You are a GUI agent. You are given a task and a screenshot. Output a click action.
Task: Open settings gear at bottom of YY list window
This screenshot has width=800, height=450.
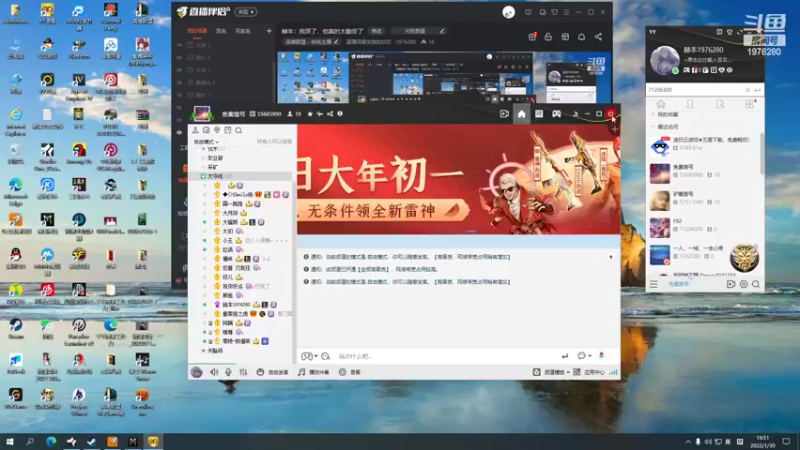(743, 284)
